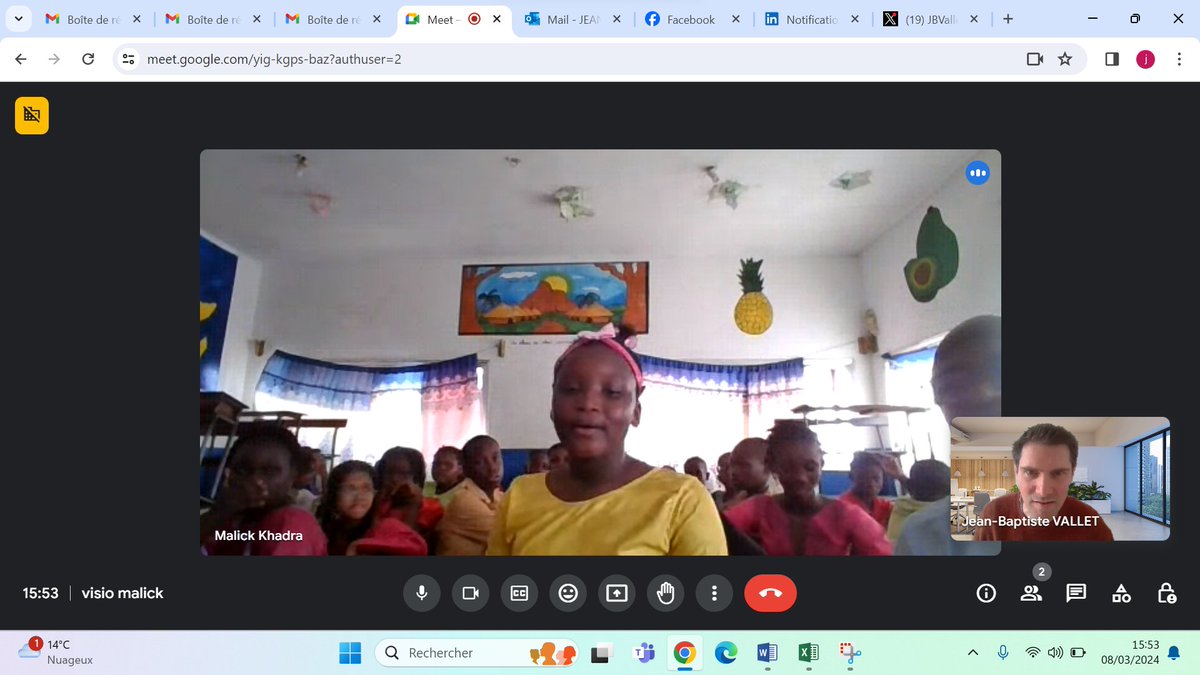Go forward in the browser
The height and width of the screenshot is (675, 1200).
point(54,59)
